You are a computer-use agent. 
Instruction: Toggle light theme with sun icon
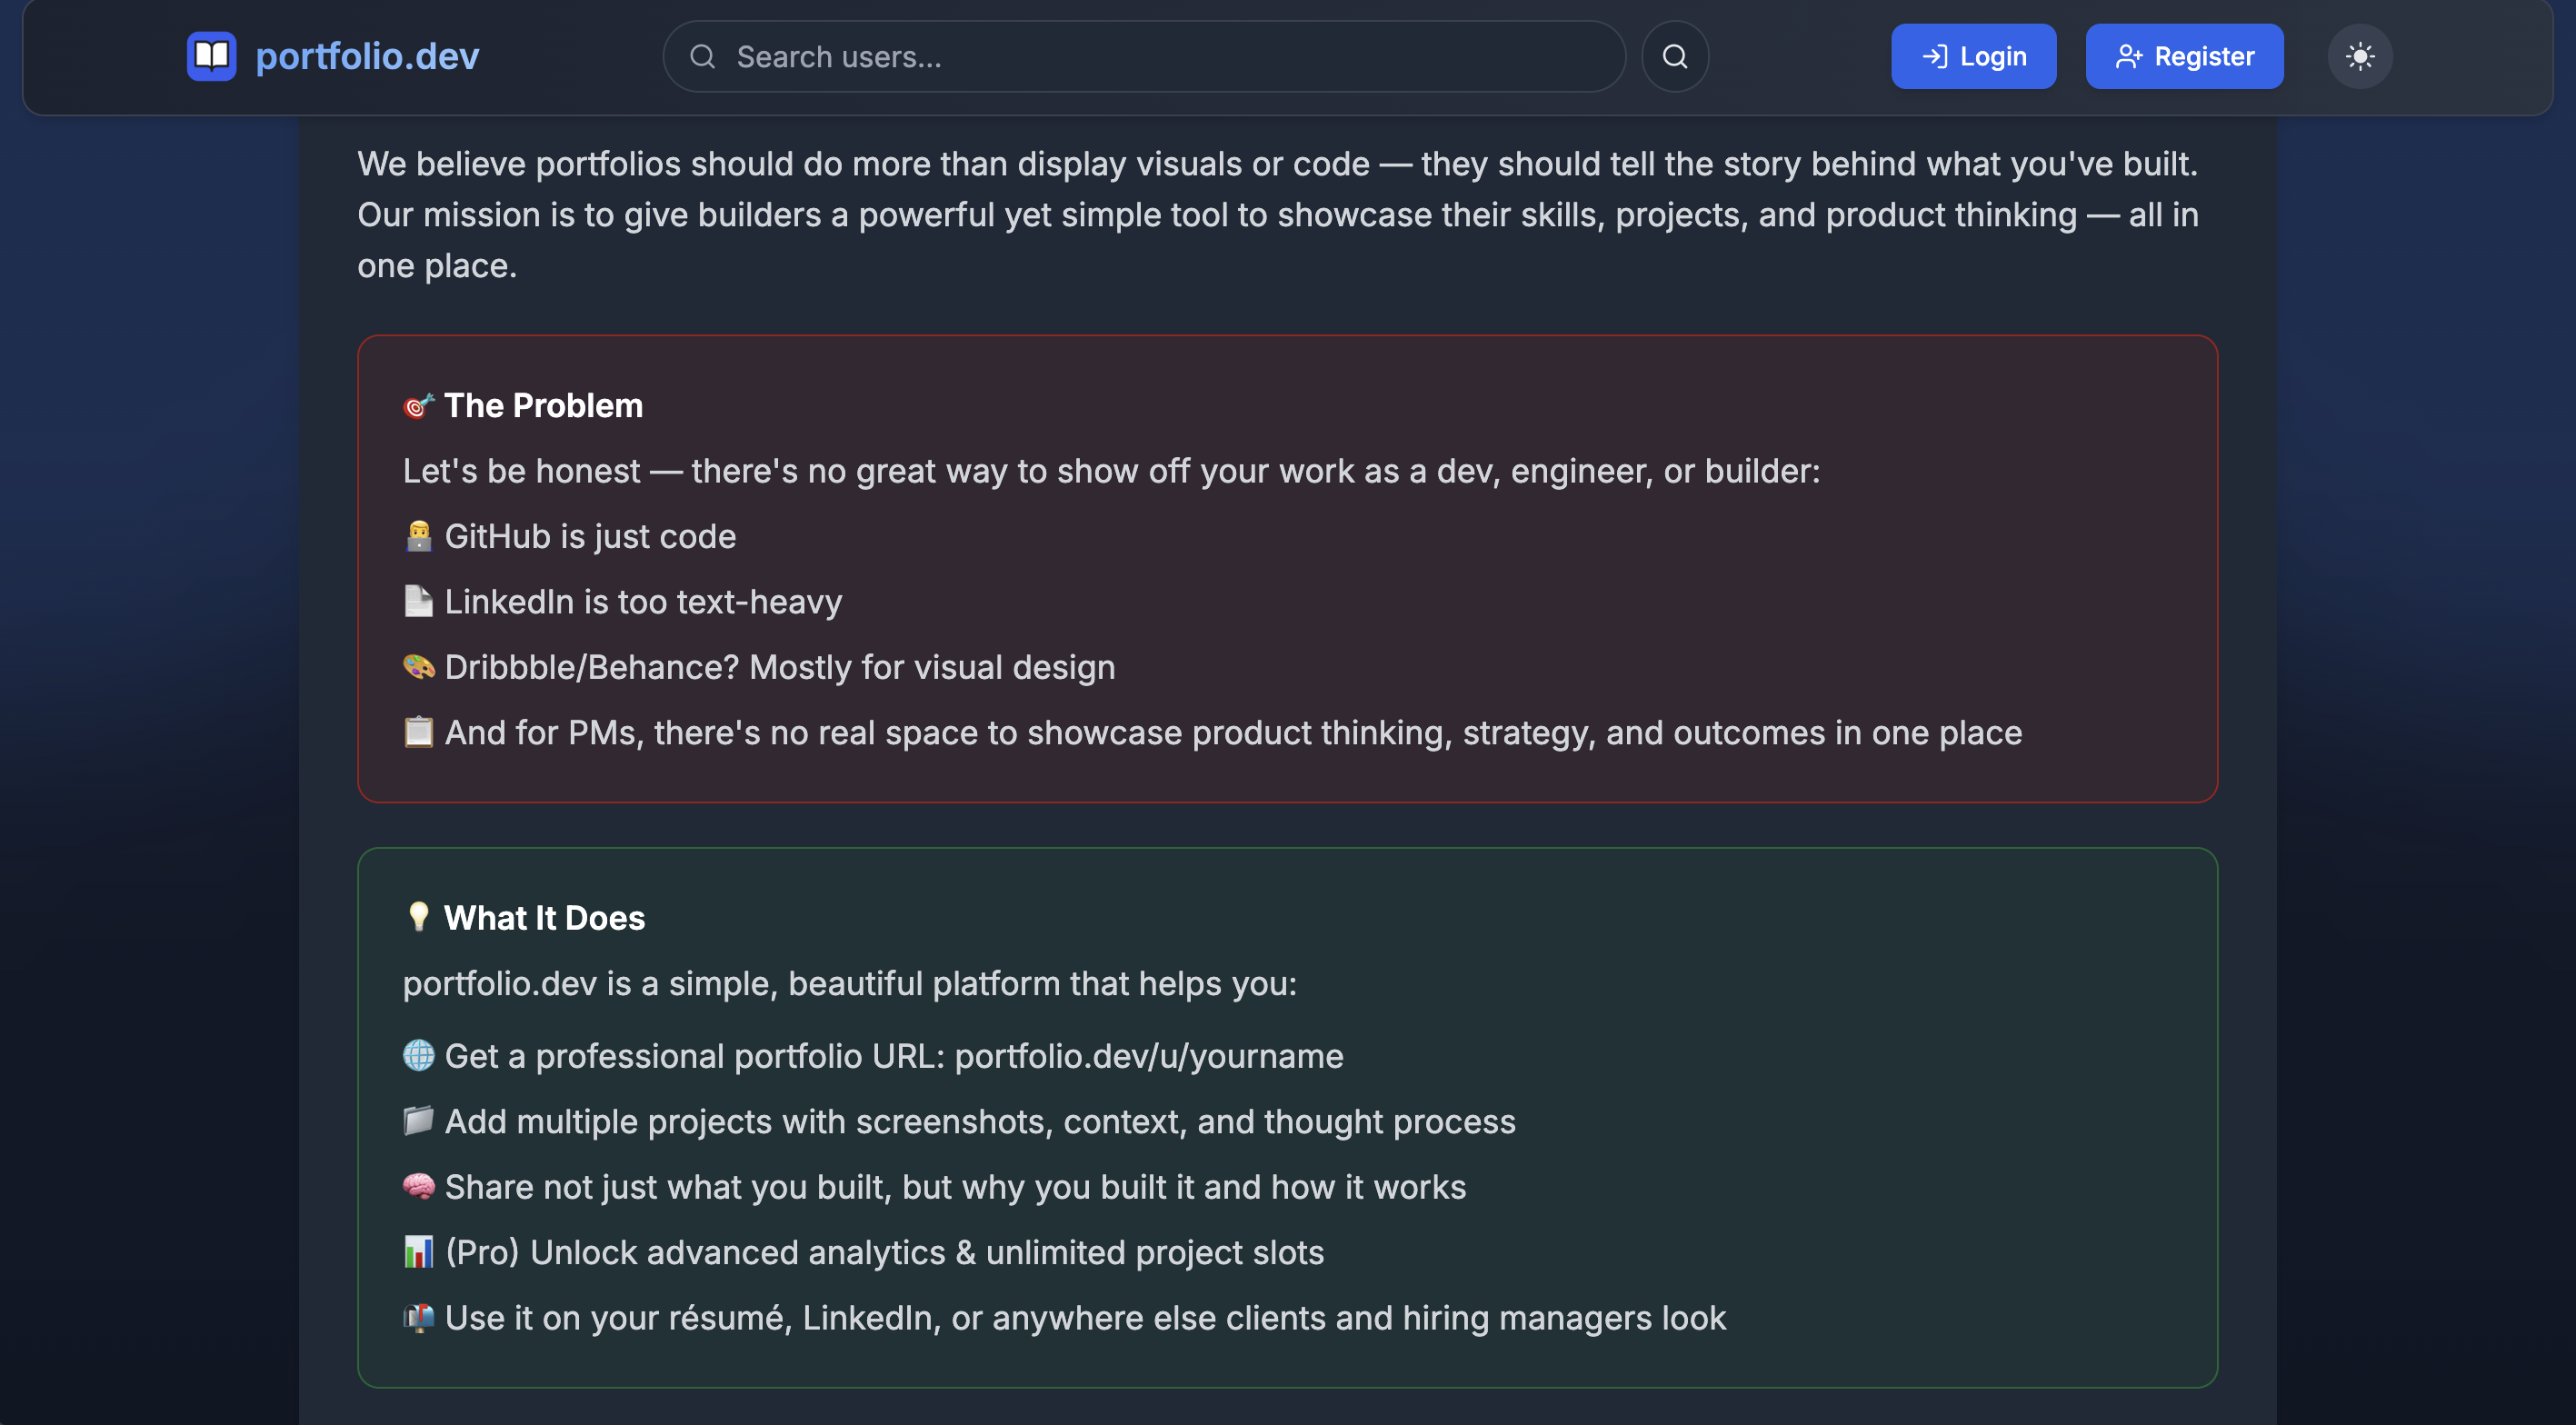tap(2360, 56)
